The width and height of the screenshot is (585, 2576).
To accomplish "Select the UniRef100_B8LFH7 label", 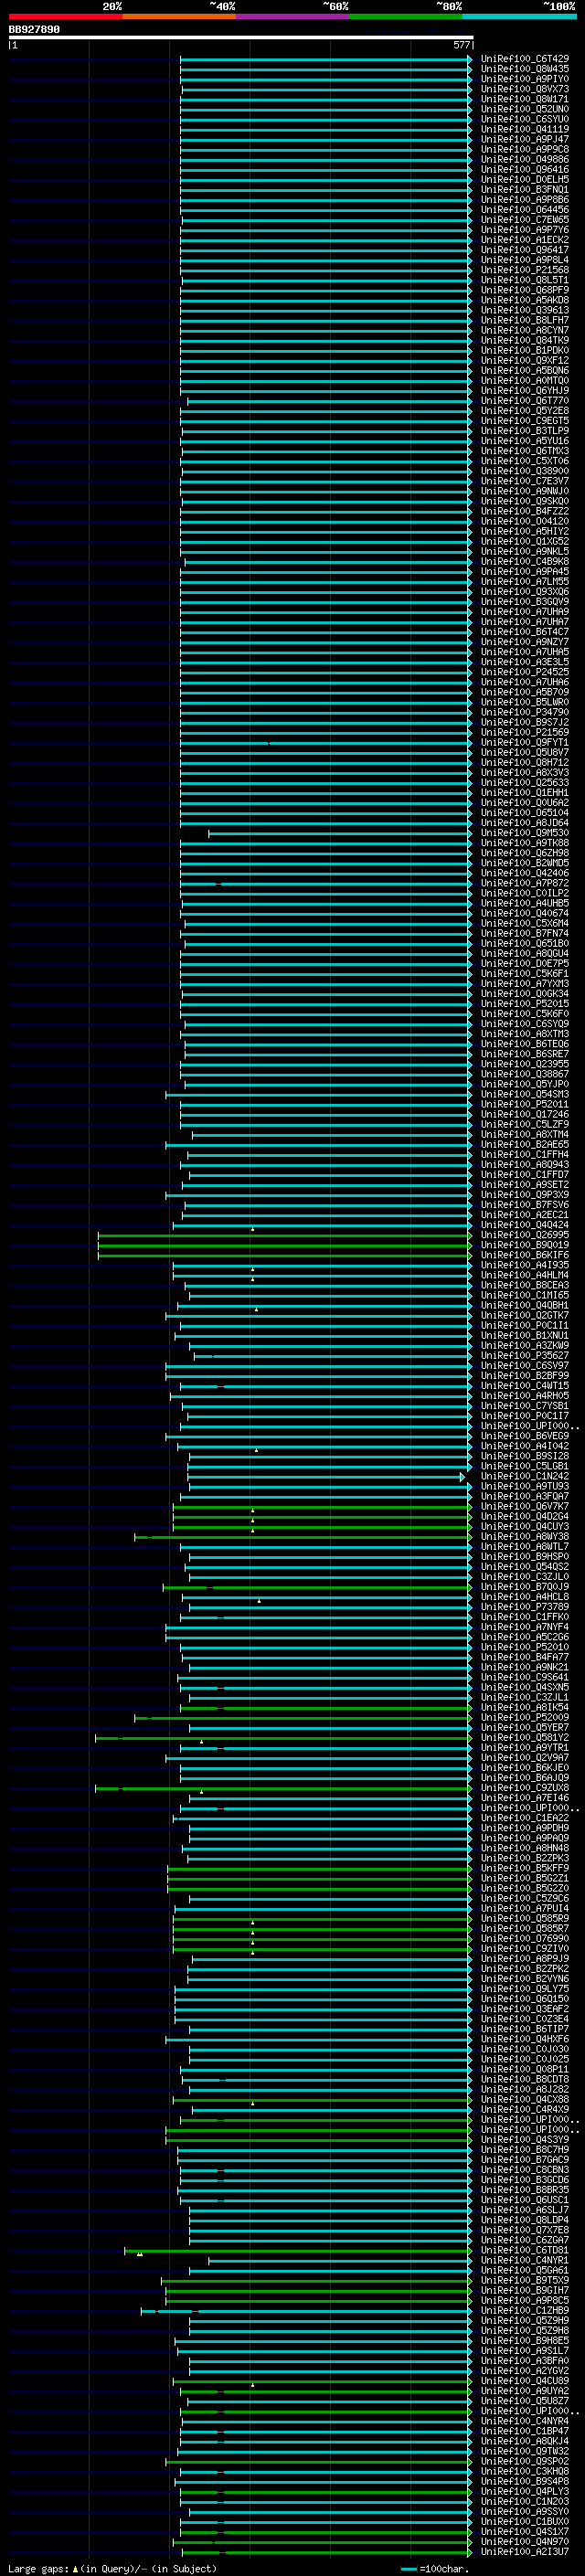I will [x=525, y=320].
